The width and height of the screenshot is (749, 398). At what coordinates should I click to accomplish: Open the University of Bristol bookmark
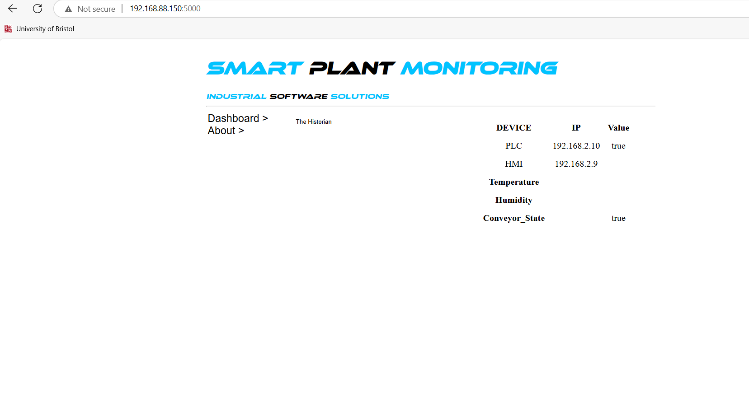(x=40, y=29)
